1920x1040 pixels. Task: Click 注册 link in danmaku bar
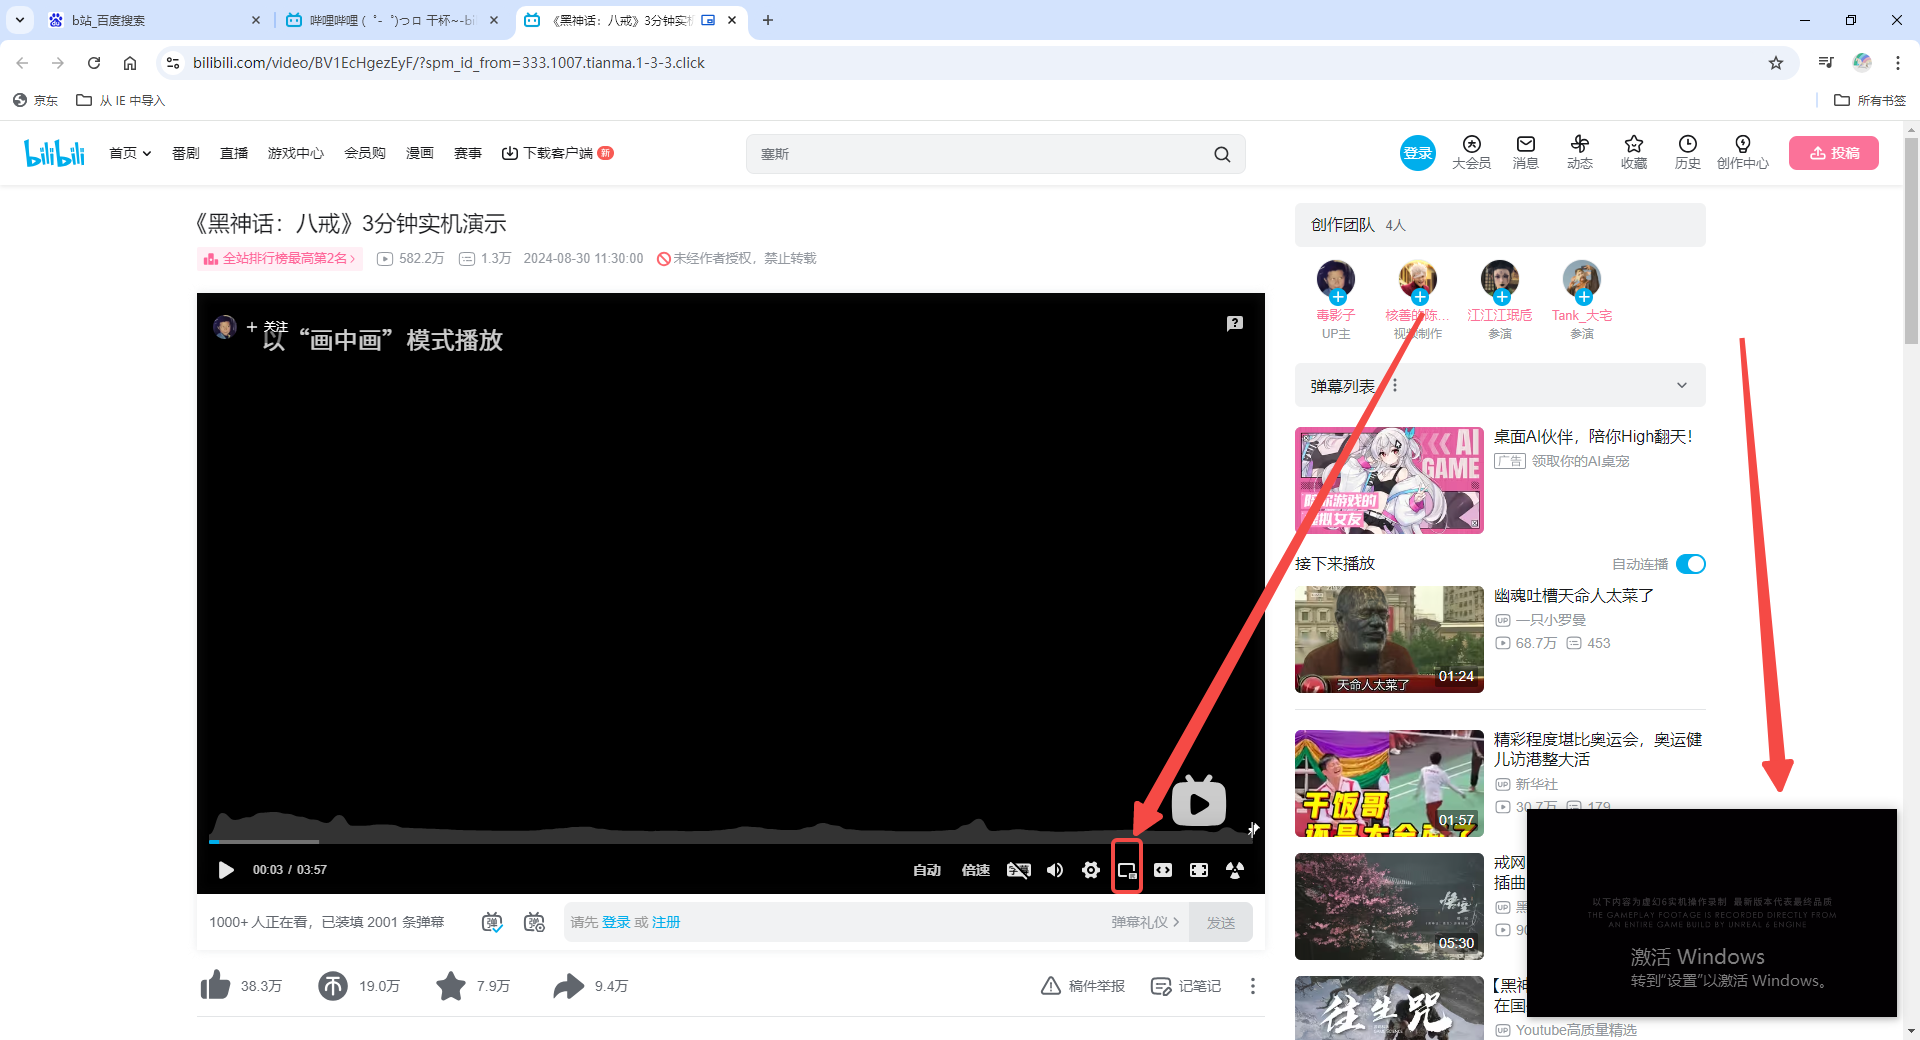666,922
